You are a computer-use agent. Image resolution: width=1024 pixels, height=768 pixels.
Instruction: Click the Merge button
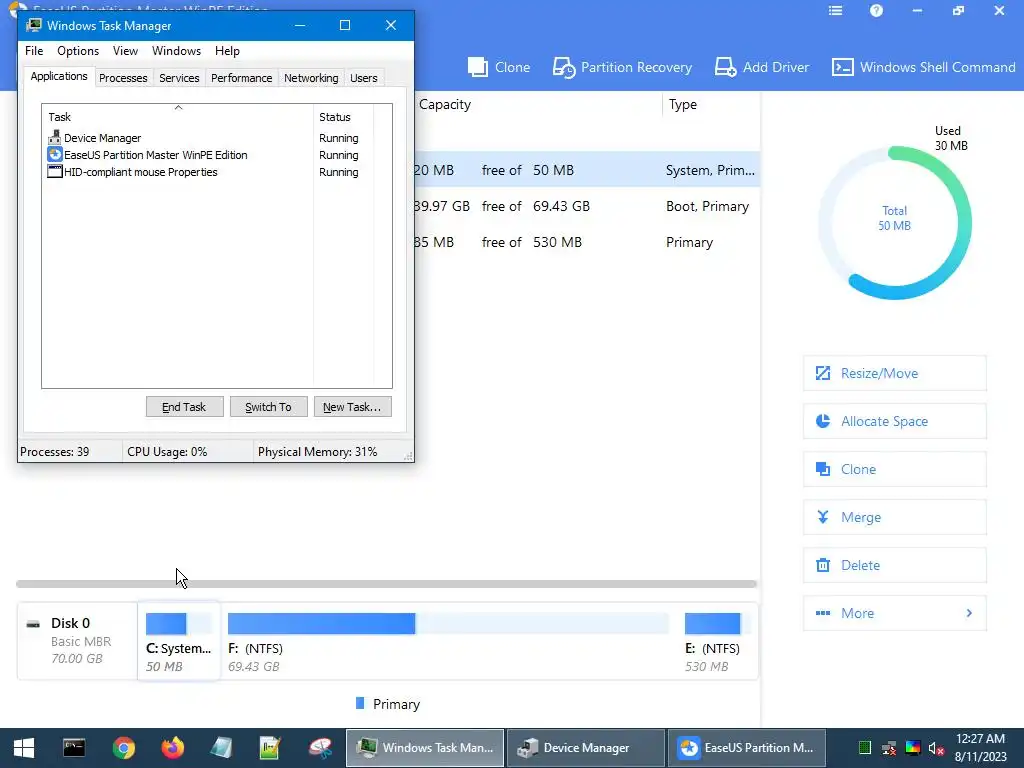point(895,517)
